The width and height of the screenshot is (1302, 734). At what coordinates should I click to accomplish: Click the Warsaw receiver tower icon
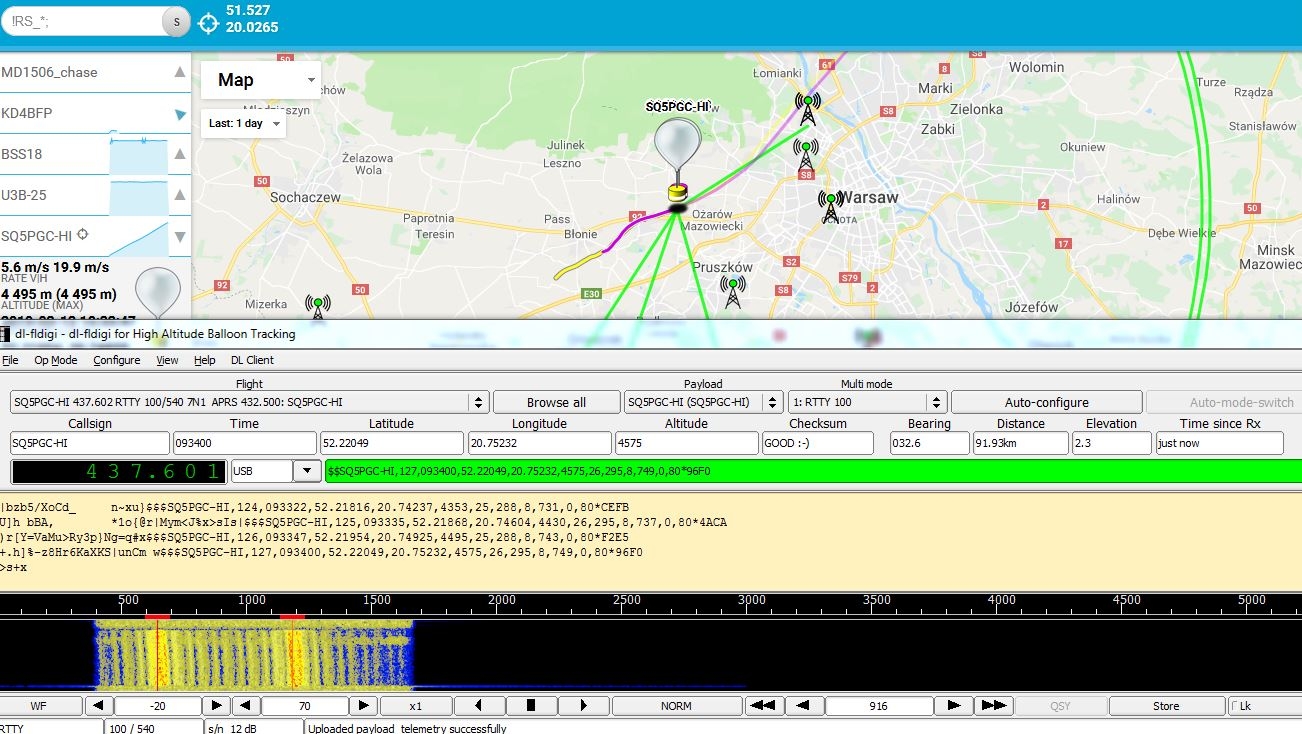tap(830, 207)
